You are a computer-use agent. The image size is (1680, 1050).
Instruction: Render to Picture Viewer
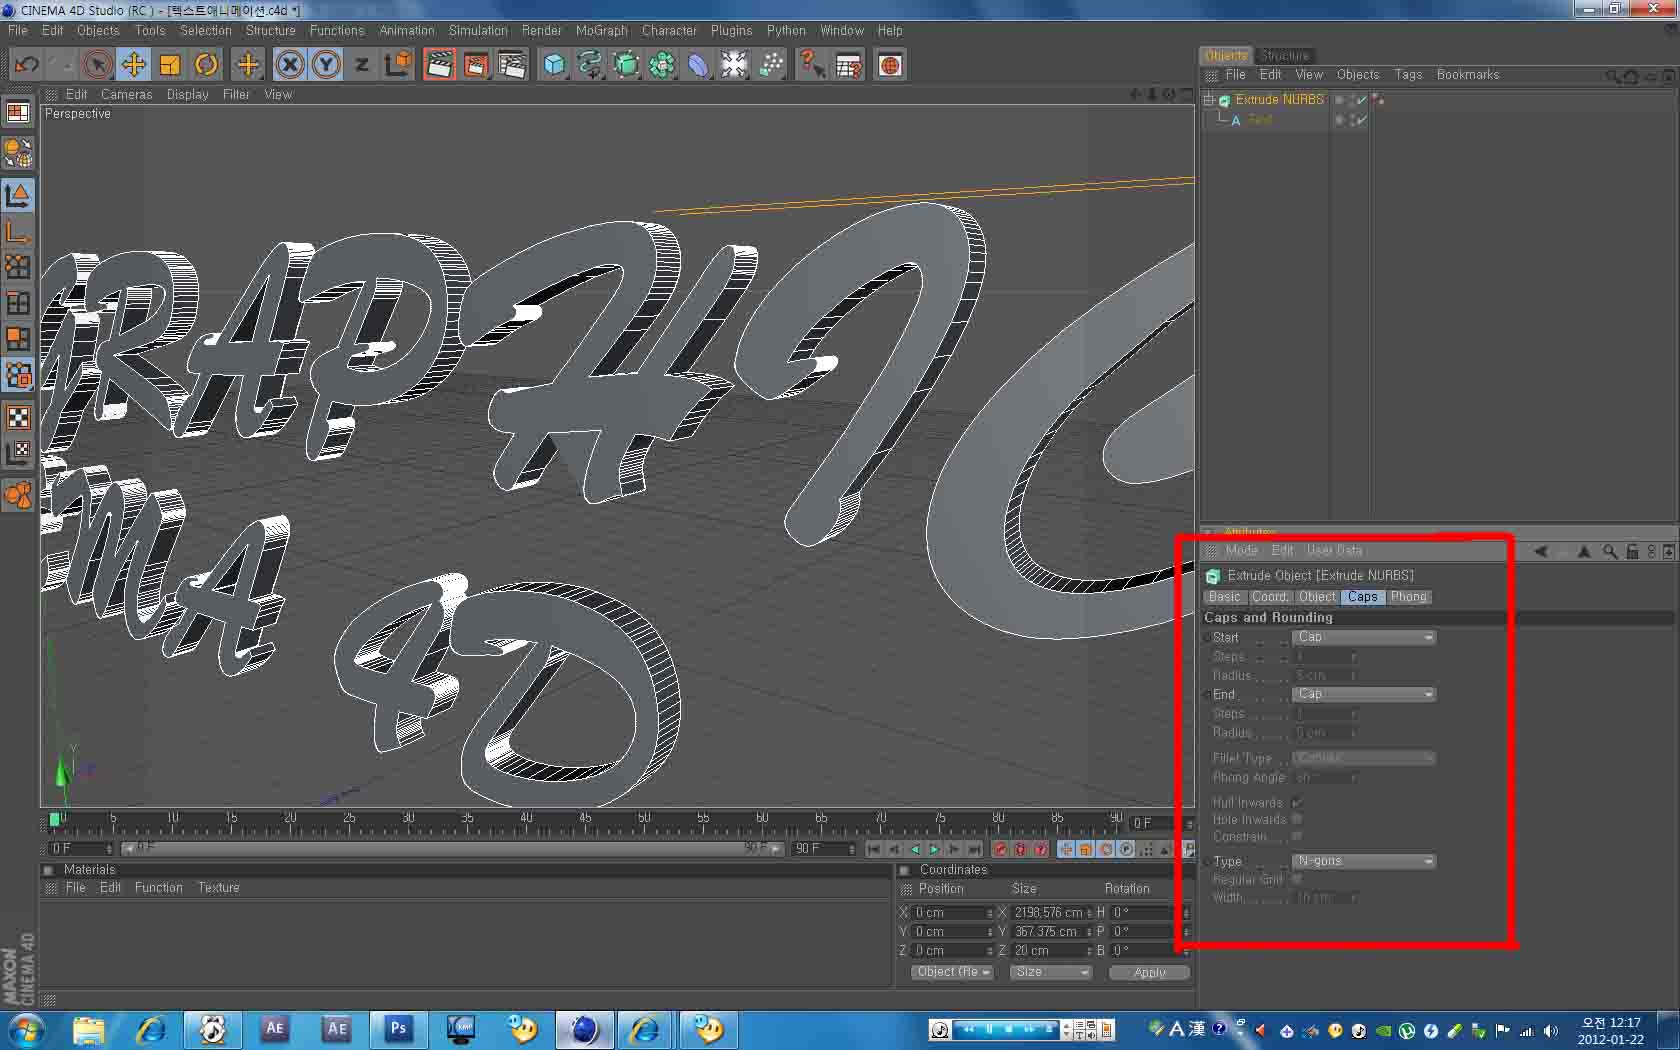(x=476, y=65)
